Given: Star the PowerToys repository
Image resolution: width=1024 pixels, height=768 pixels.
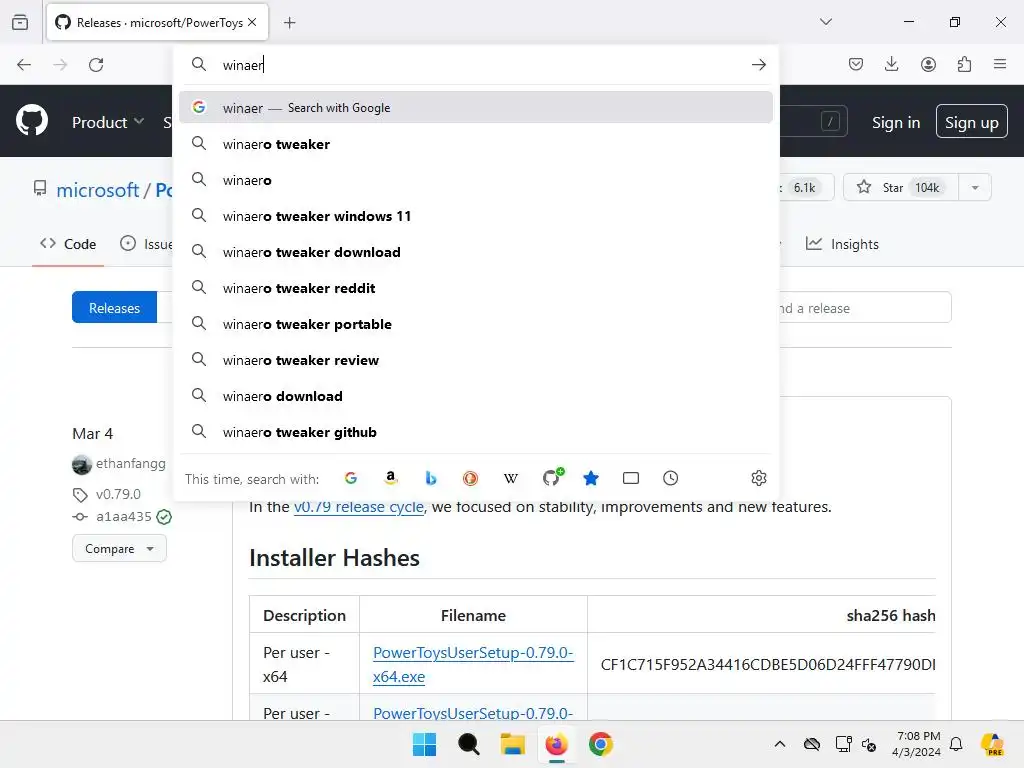Looking at the screenshot, I should (x=901, y=187).
